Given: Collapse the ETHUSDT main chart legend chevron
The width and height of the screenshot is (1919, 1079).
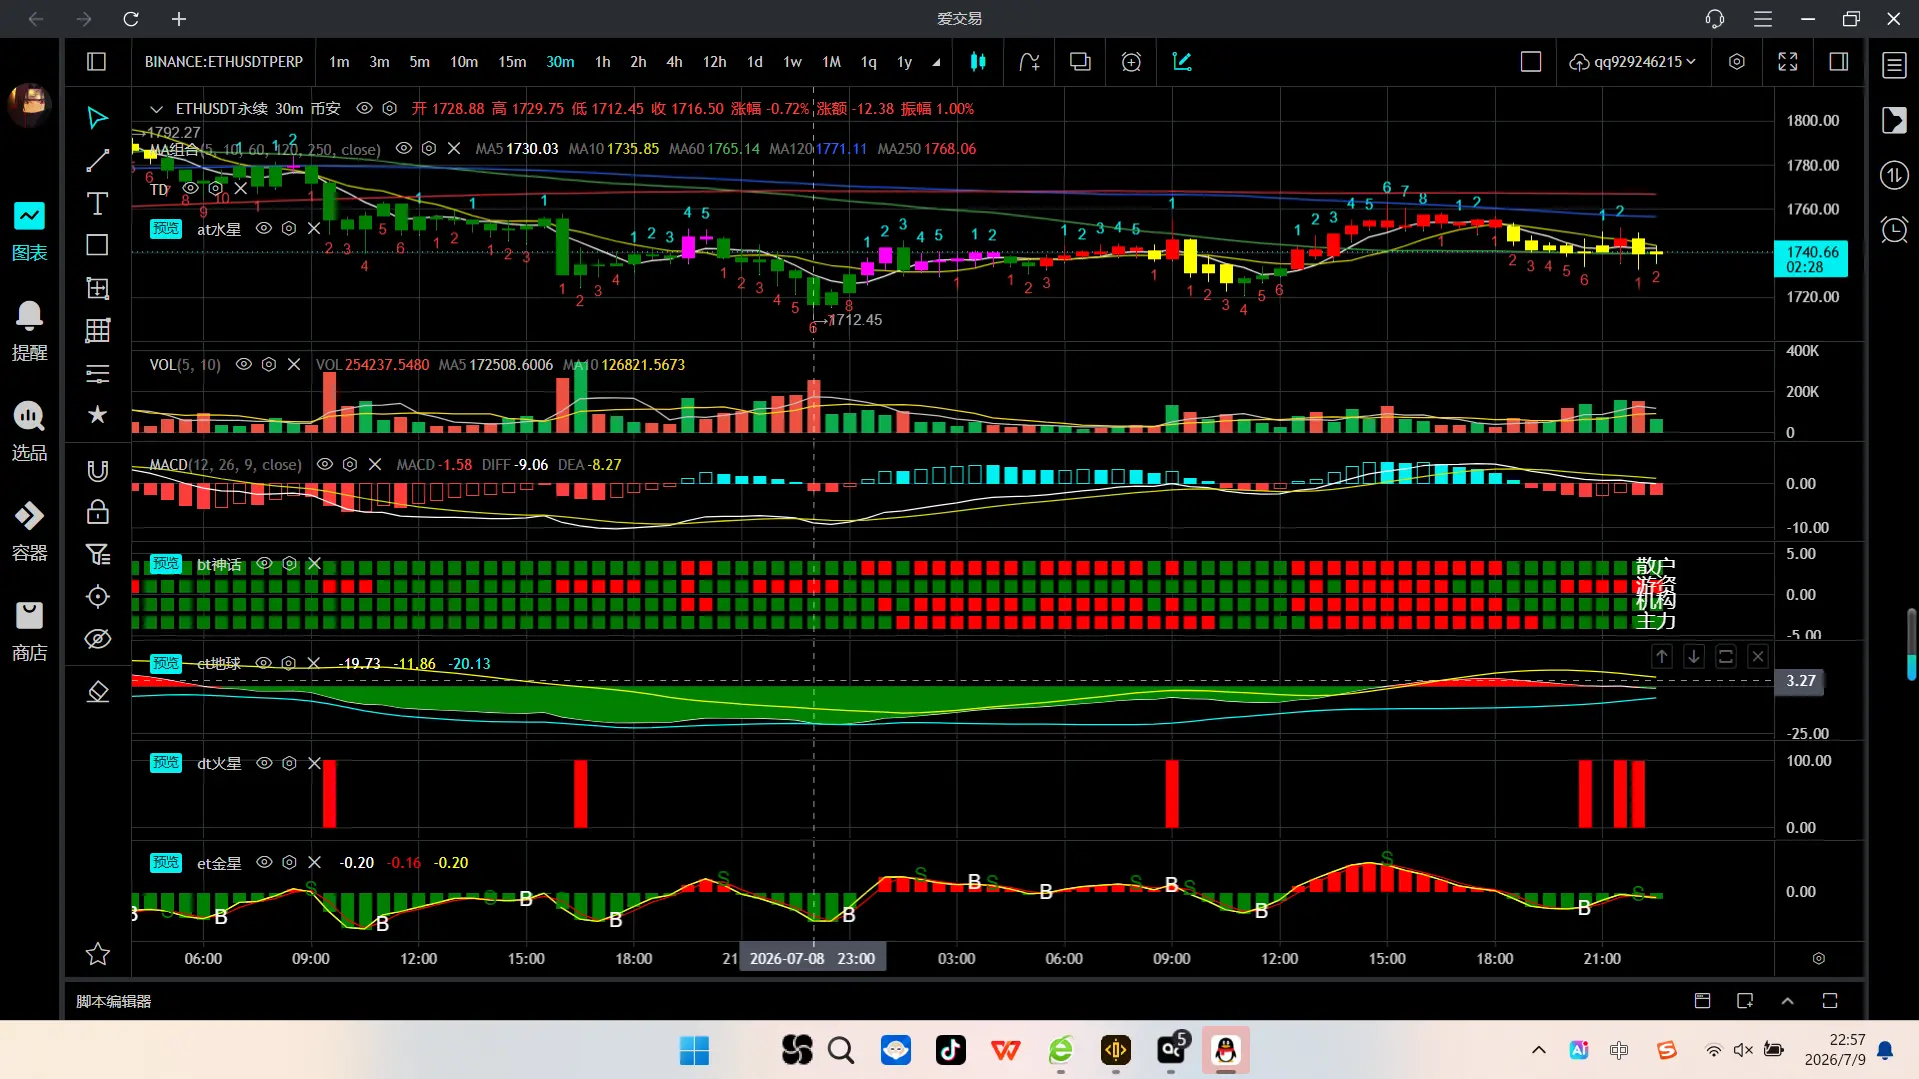Looking at the screenshot, I should click(x=156, y=109).
